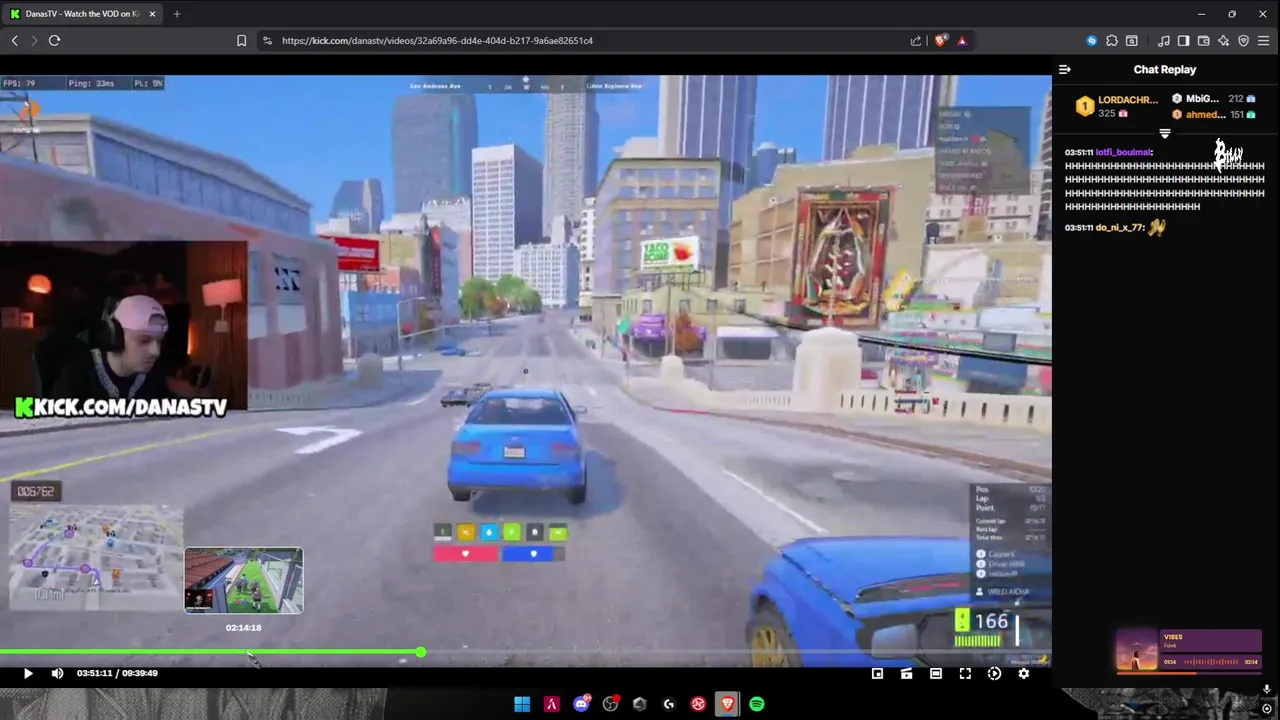Screen dimensions: 1280x720
Task: Click the video progress scrubber handle
Action: click(421, 652)
